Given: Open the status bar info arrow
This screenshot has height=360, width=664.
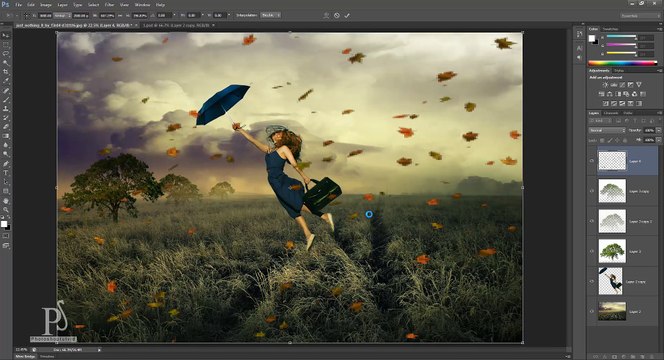Looking at the screenshot, I should 100,350.
